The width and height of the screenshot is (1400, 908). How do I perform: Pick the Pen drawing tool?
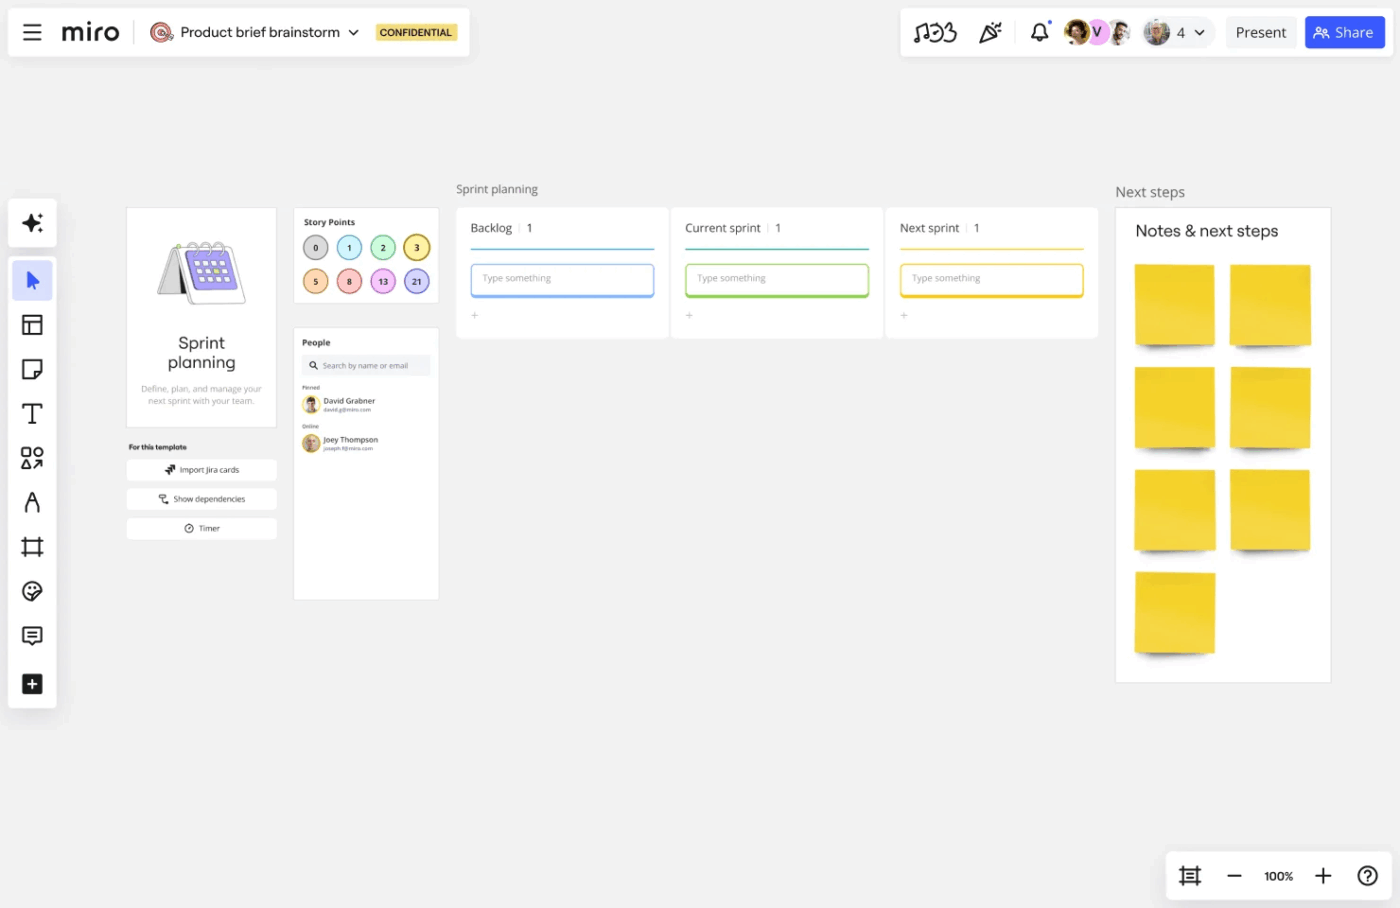(x=32, y=502)
